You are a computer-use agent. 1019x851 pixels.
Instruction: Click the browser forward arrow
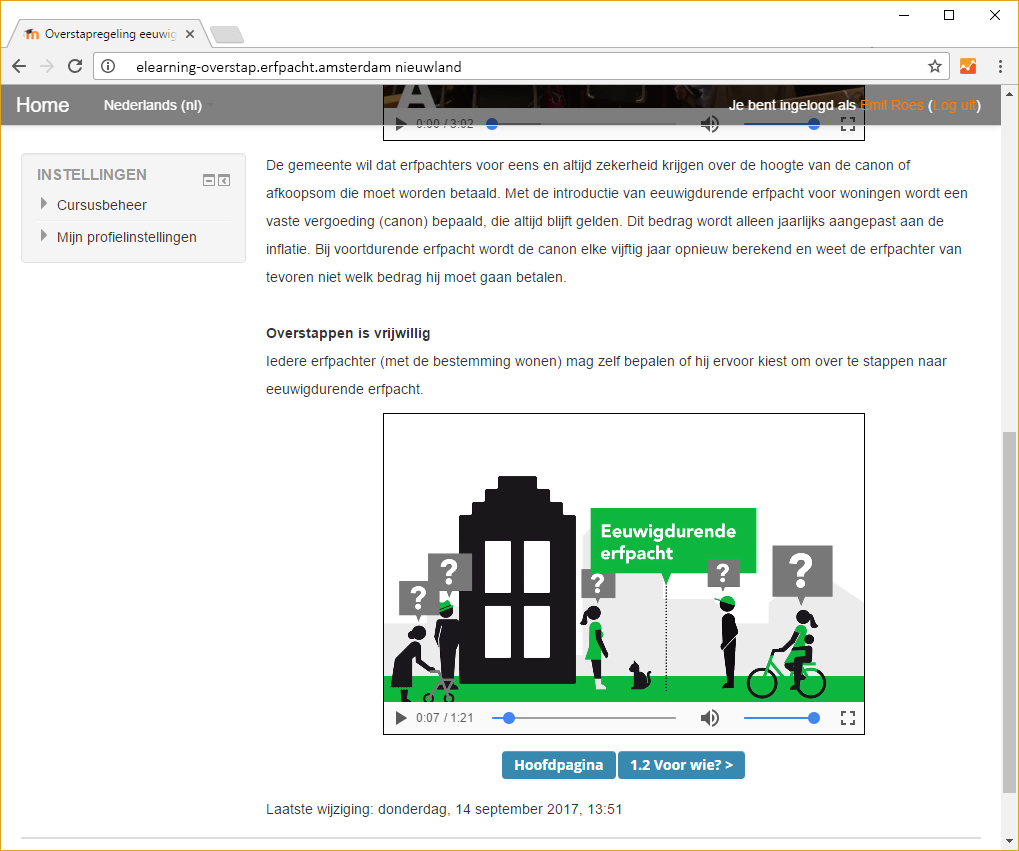coord(47,66)
